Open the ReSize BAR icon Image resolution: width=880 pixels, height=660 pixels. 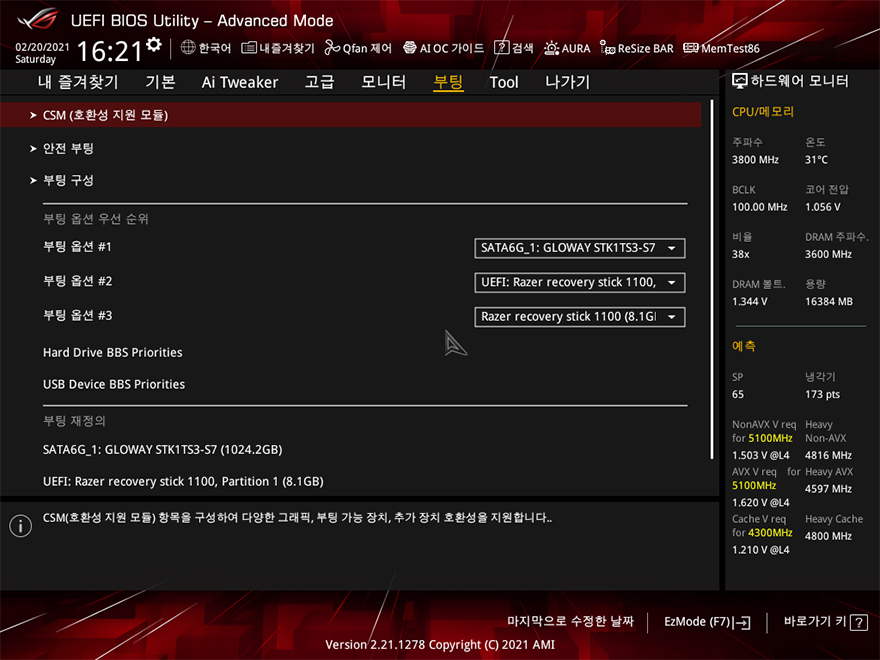coord(607,48)
